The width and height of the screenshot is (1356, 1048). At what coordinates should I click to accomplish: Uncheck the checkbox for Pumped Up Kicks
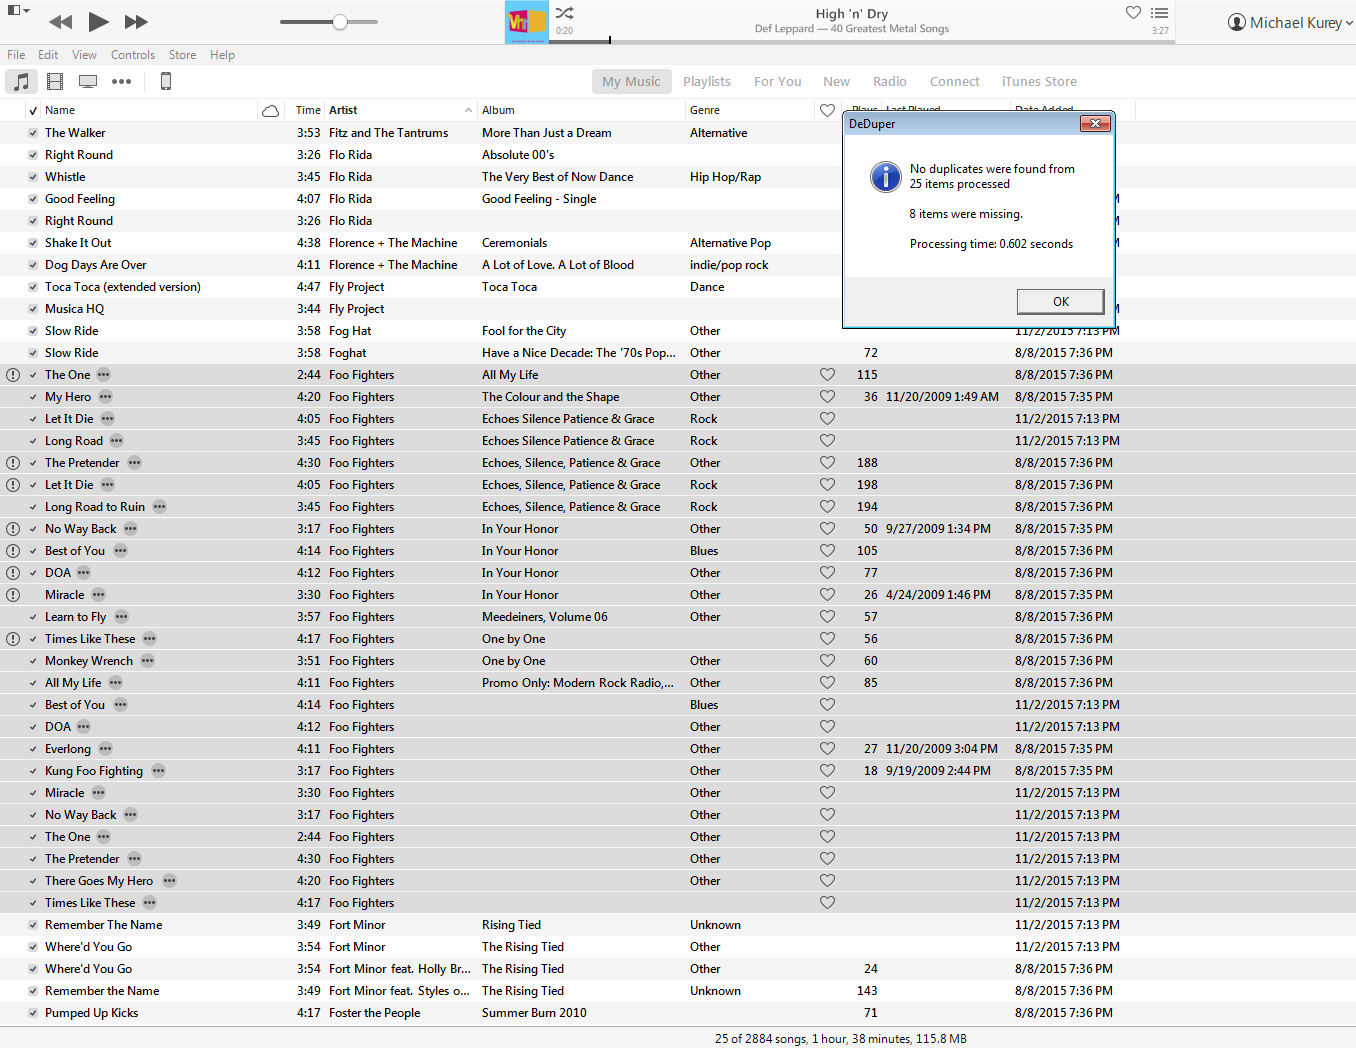coord(33,1013)
